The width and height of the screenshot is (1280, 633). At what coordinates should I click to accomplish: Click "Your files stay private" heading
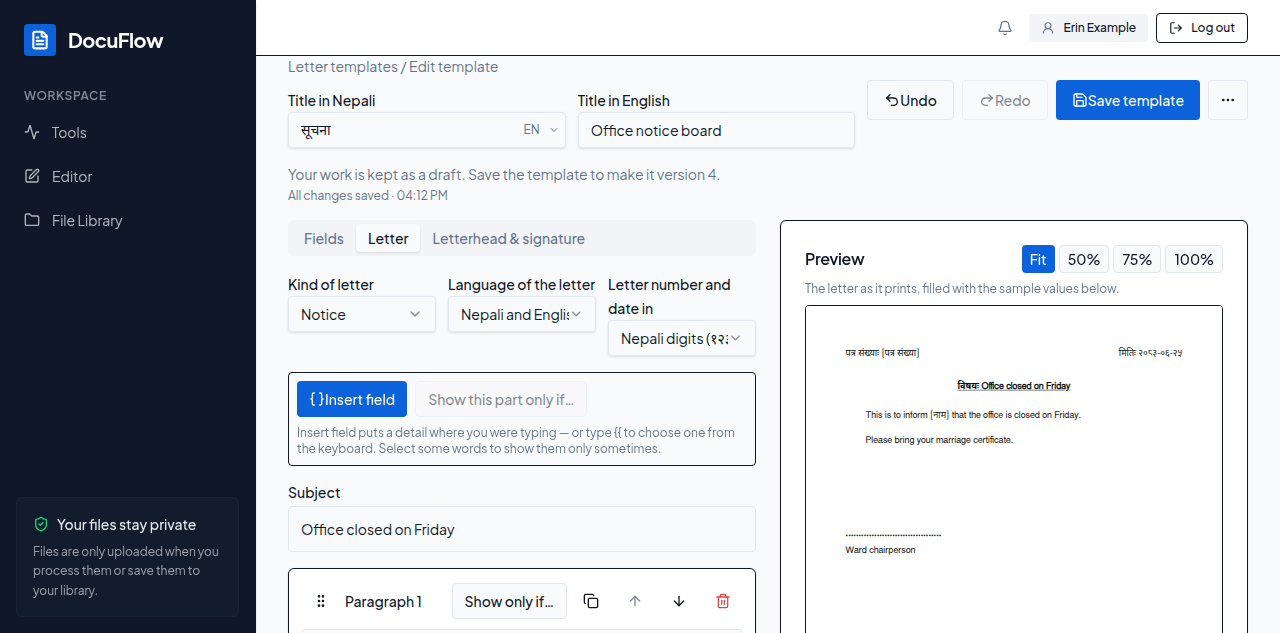(126, 524)
